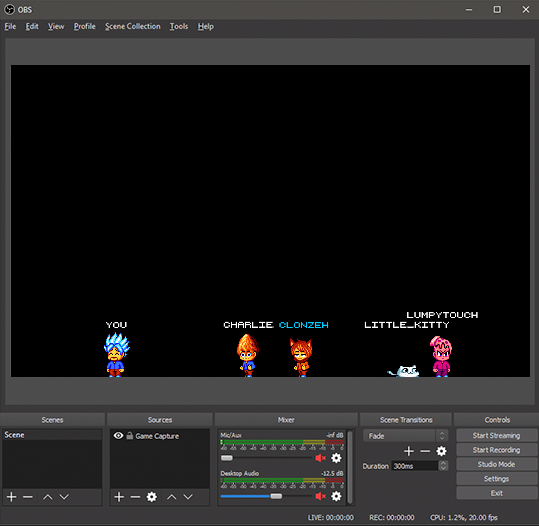
Task: Open Settings from Controls panel
Action: [496, 479]
